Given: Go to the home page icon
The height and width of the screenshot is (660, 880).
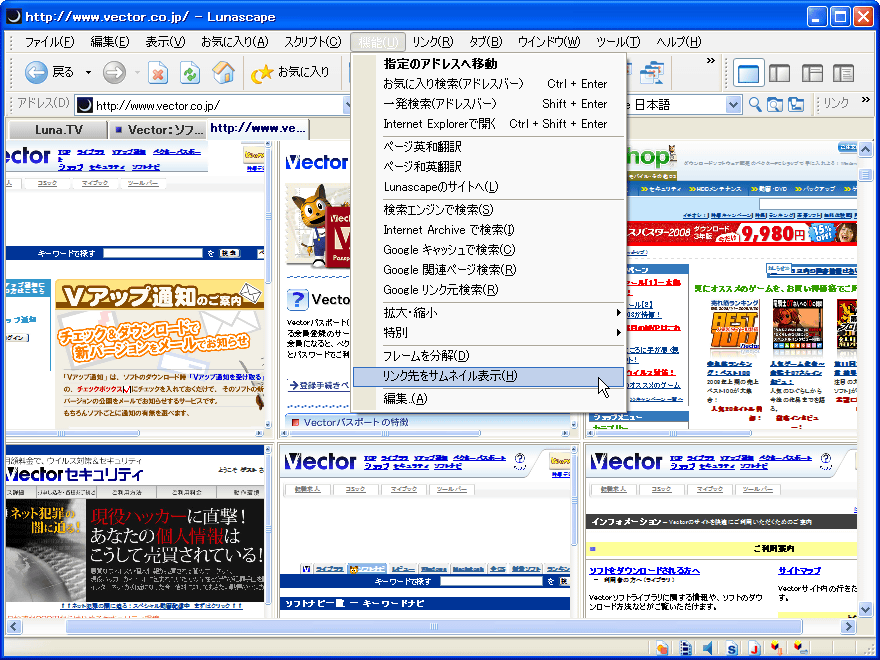Looking at the screenshot, I should tap(223, 72).
